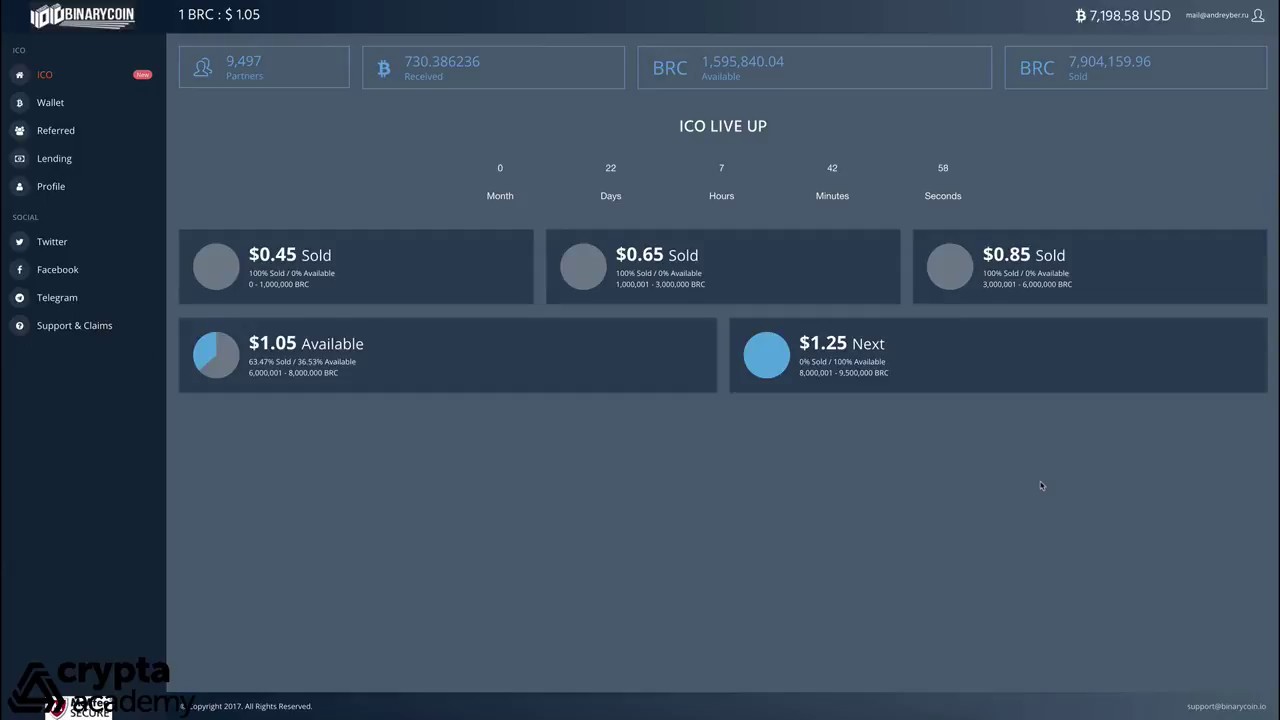Click the 730.386236 Received card
Viewport: 1280px width, 720px height.
(493, 67)
